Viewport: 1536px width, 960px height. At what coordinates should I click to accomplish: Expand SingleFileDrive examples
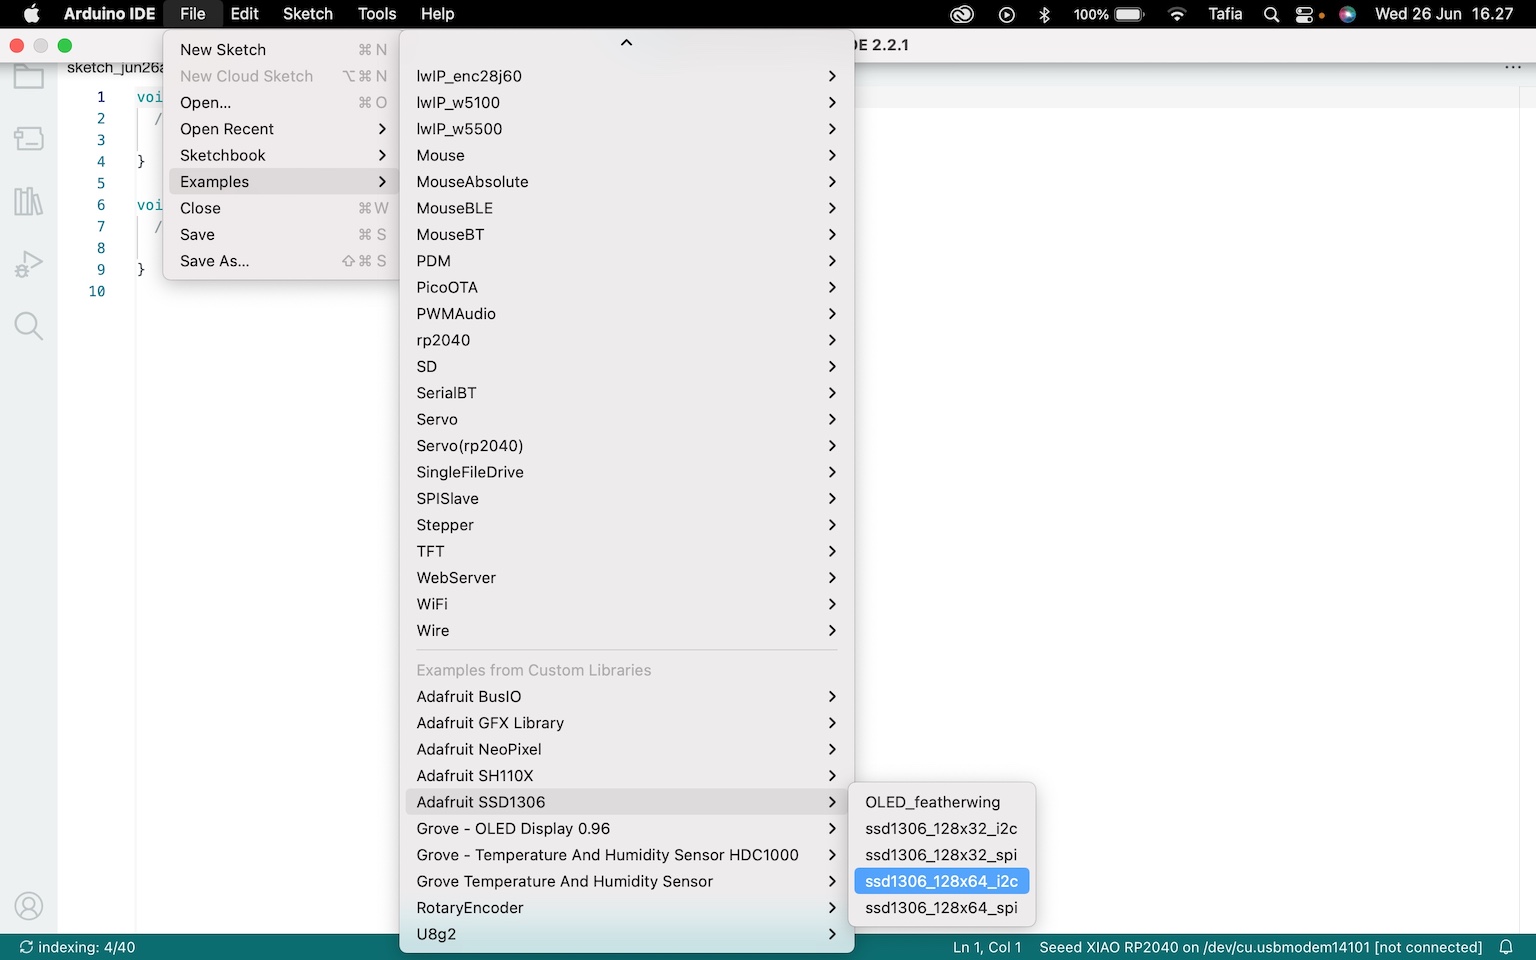(x=627, y=472)
